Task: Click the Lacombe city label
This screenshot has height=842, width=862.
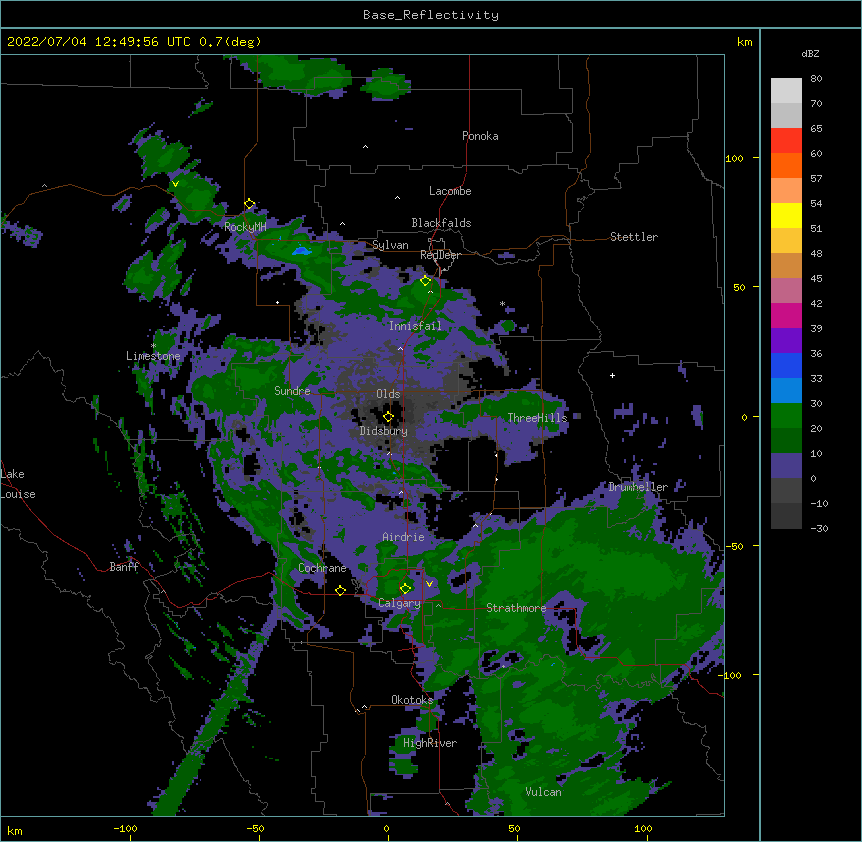Action: coord(450,191)
